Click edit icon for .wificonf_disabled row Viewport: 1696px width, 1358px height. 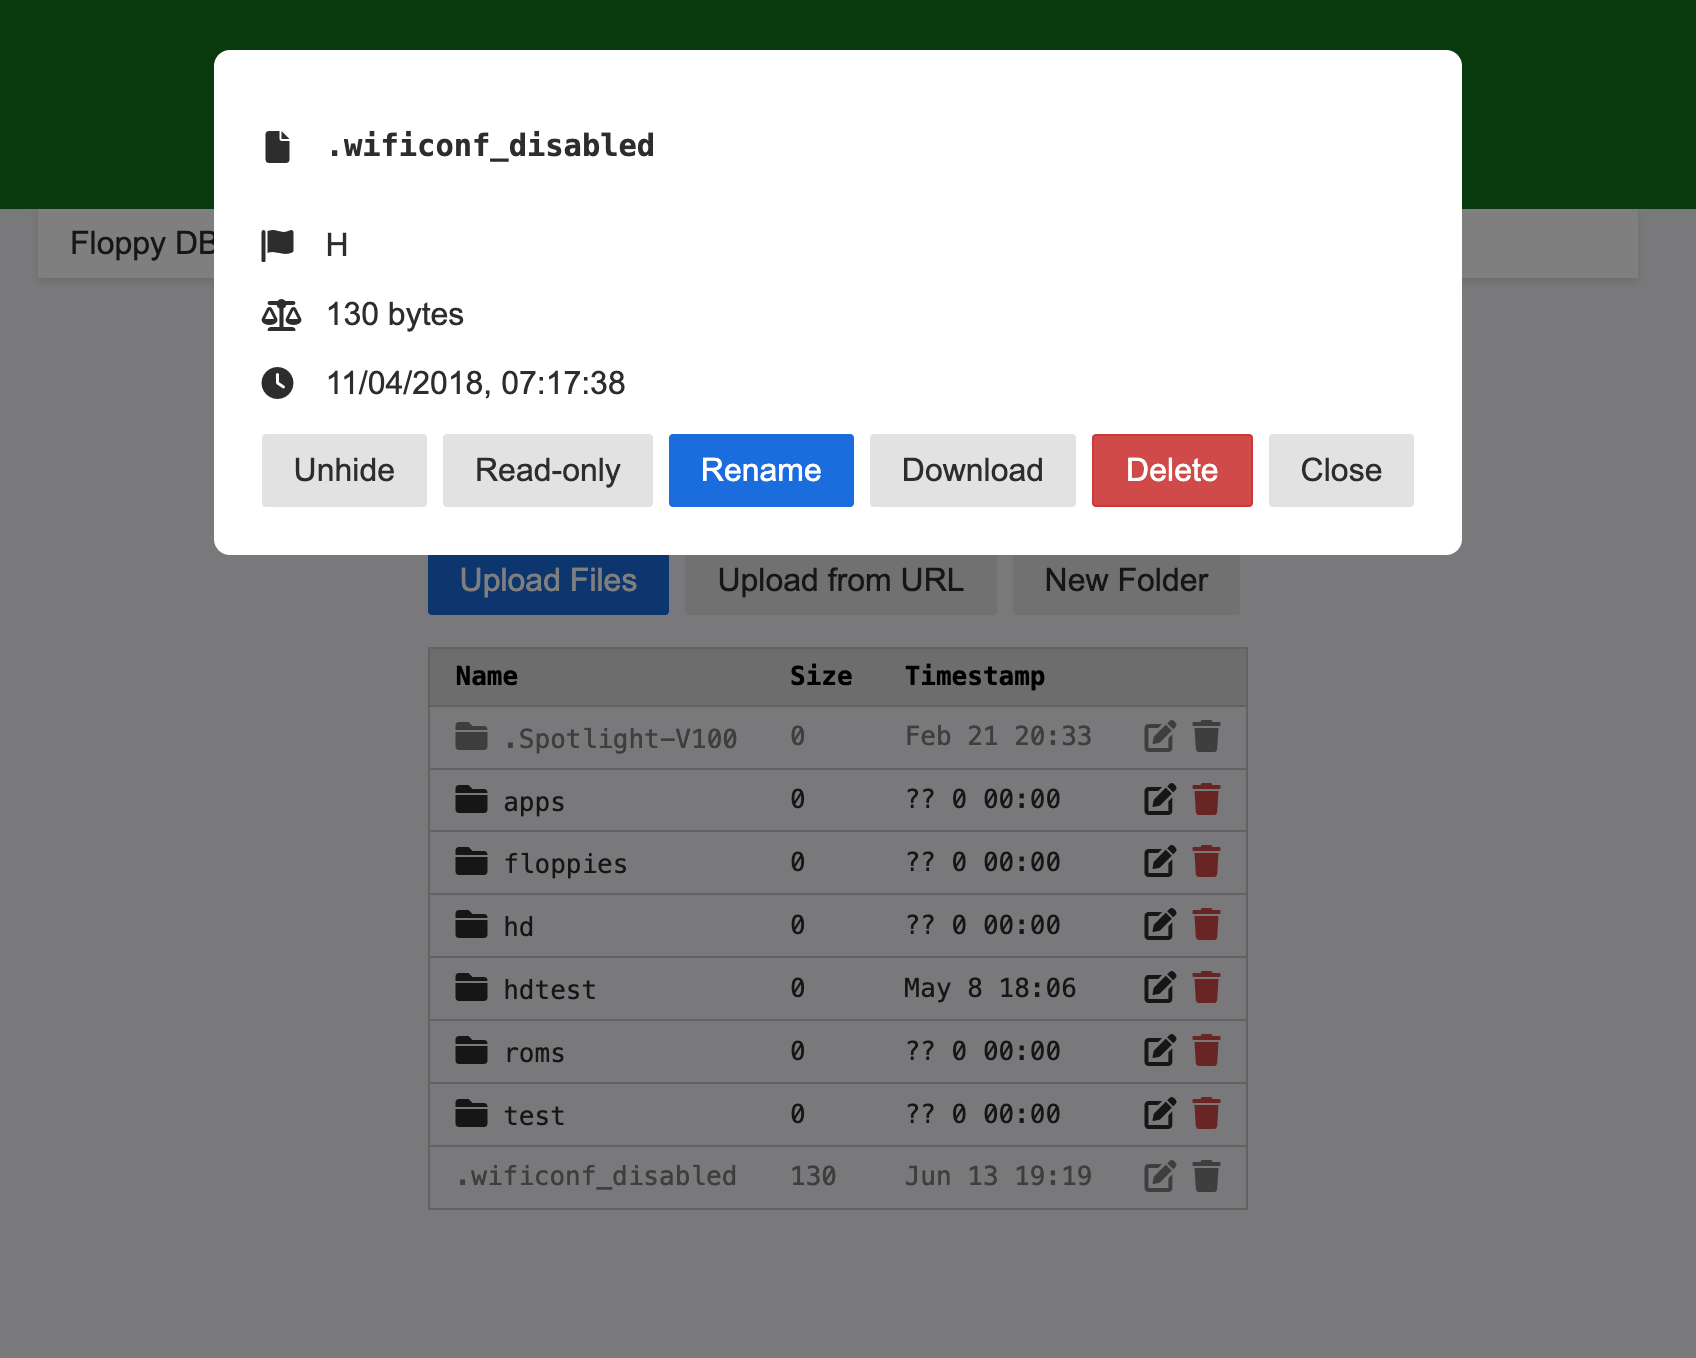coord(1160,1177)
